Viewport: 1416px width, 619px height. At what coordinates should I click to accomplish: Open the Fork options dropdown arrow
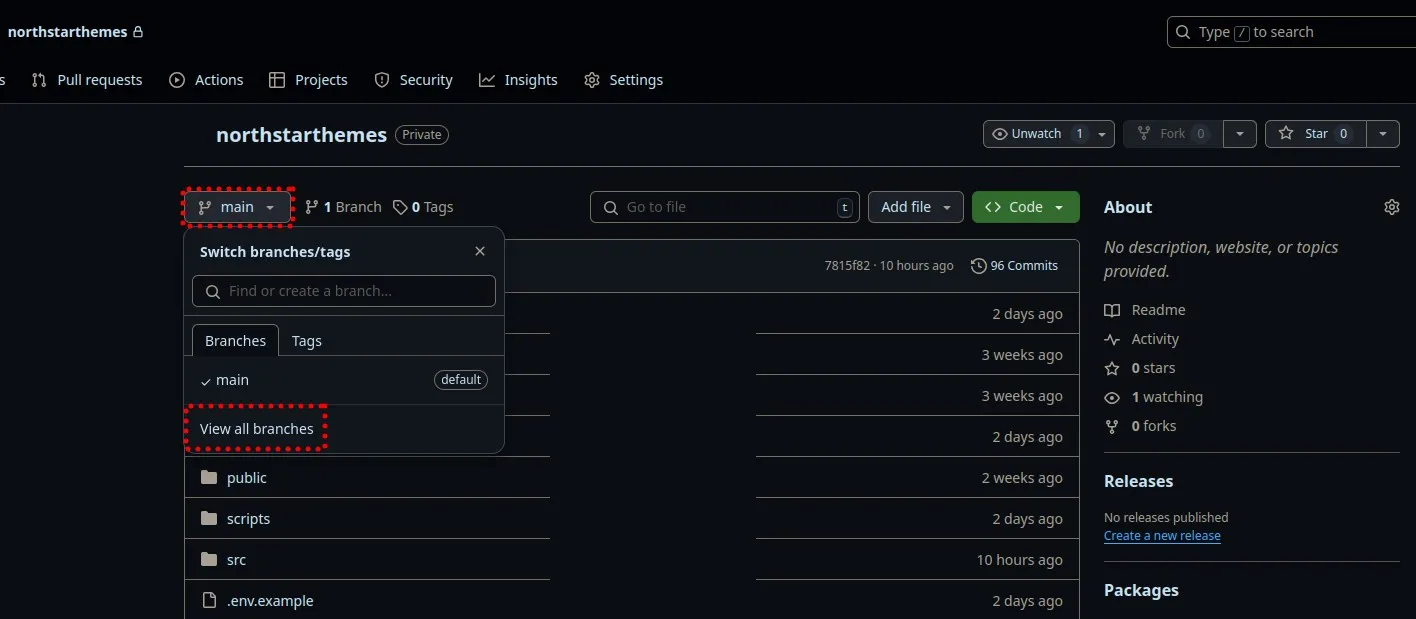[1240, 134]
